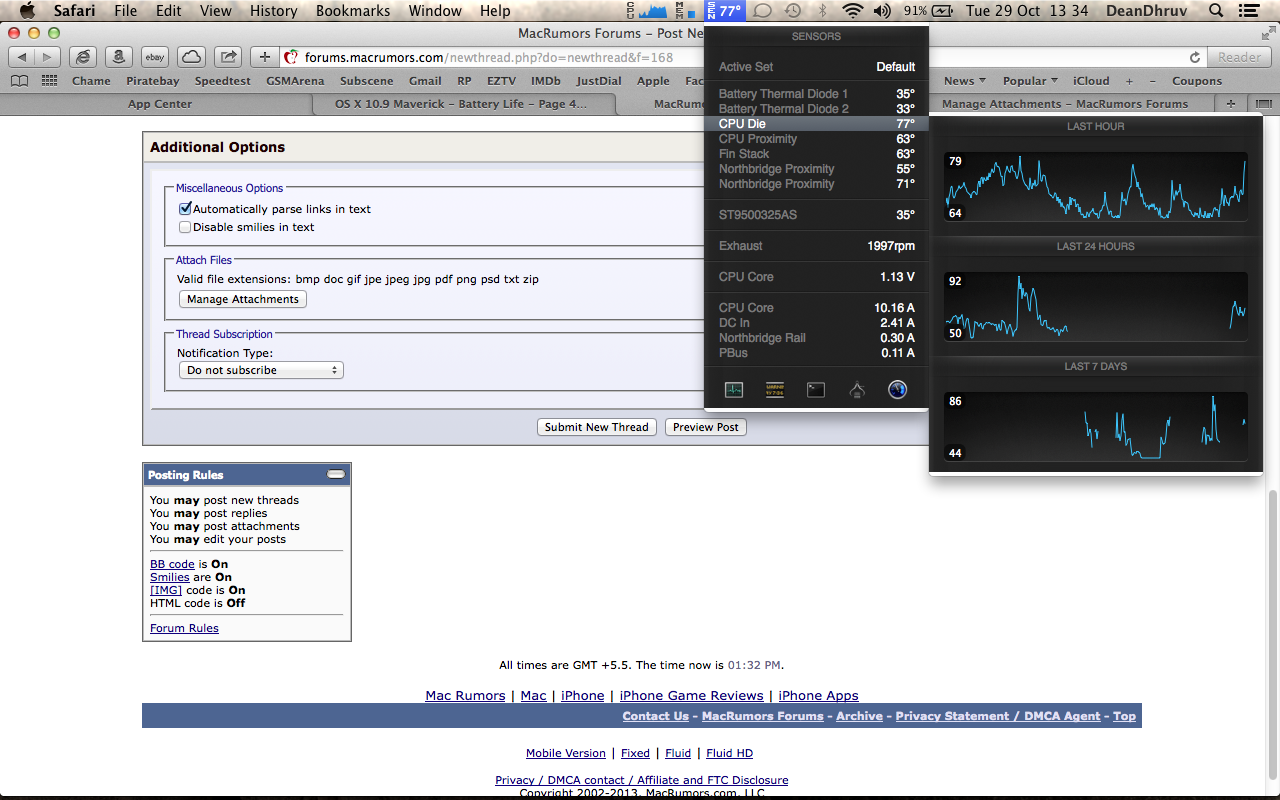Select CPU Die sensor row

point(816,124)
